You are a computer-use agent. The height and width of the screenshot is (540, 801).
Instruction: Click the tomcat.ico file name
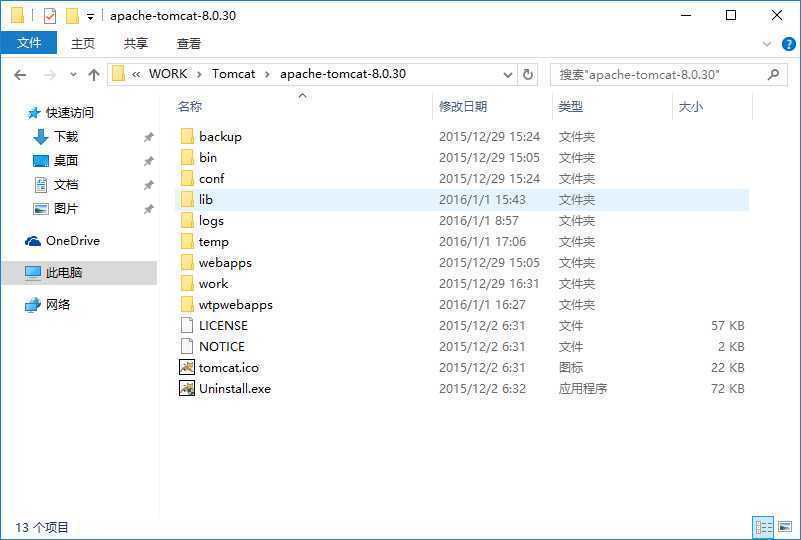click(229, 367)
